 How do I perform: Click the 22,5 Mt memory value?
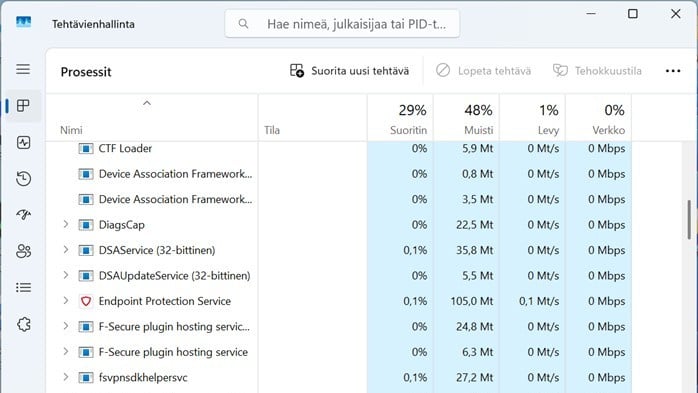(x=474, y=225)
